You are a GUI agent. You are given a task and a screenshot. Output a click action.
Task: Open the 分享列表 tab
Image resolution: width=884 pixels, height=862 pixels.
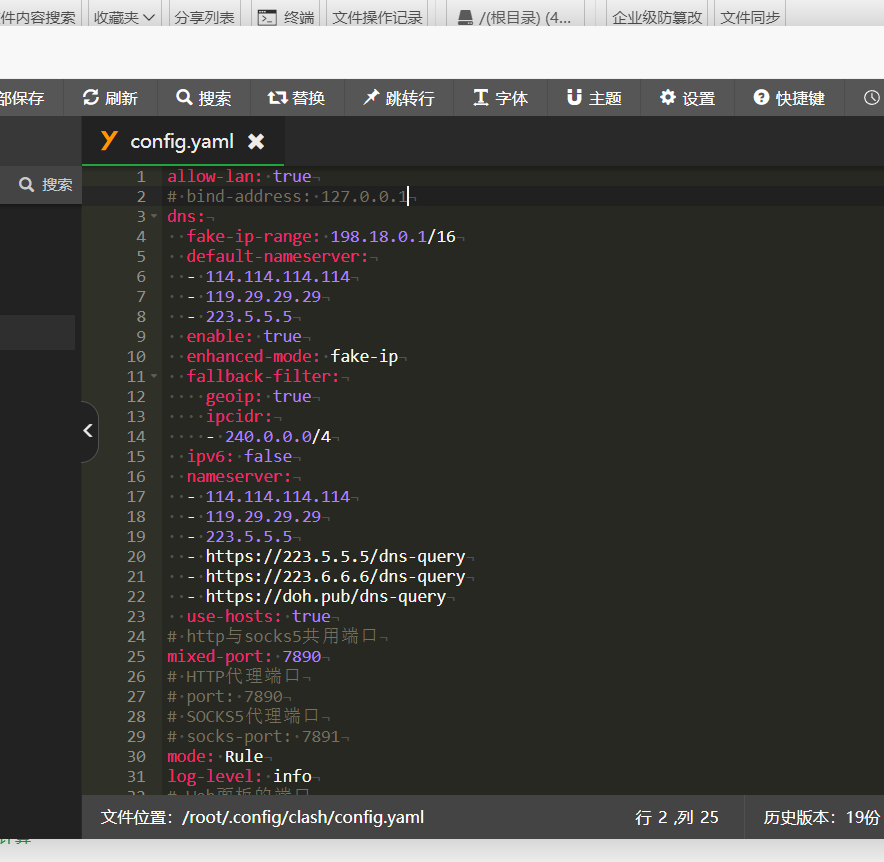204,17
